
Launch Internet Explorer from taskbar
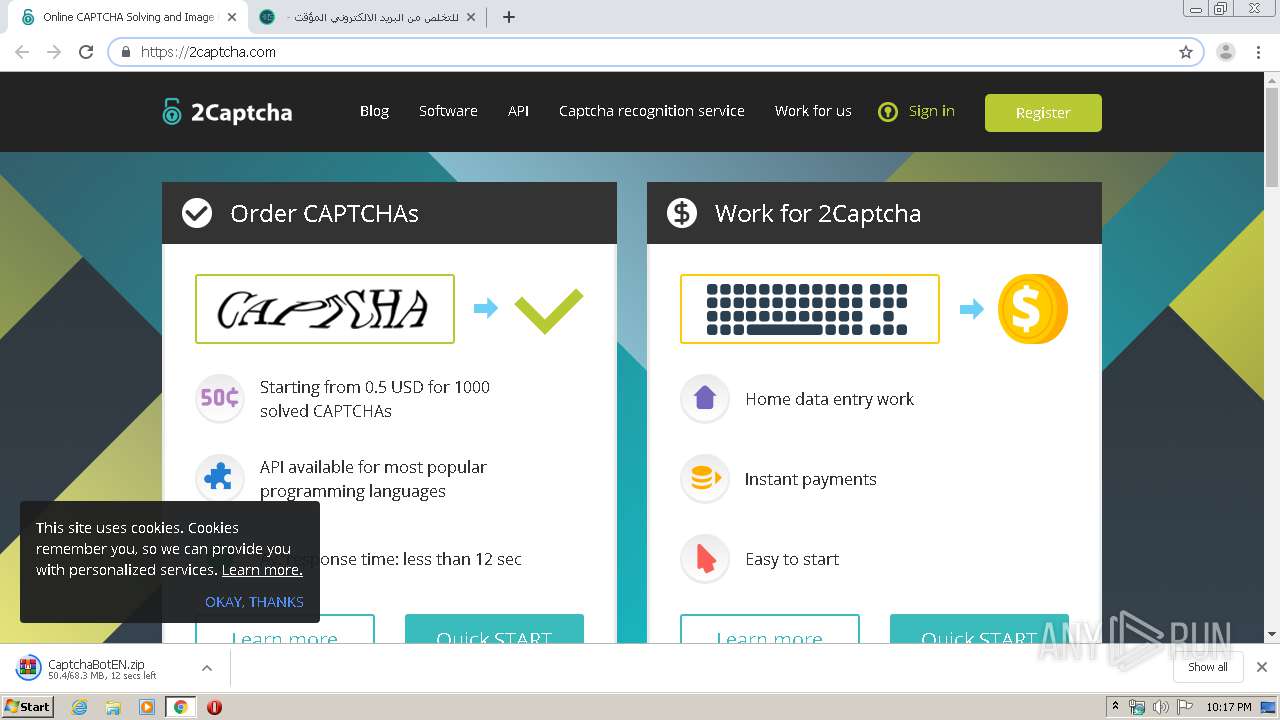pos(80,707)
